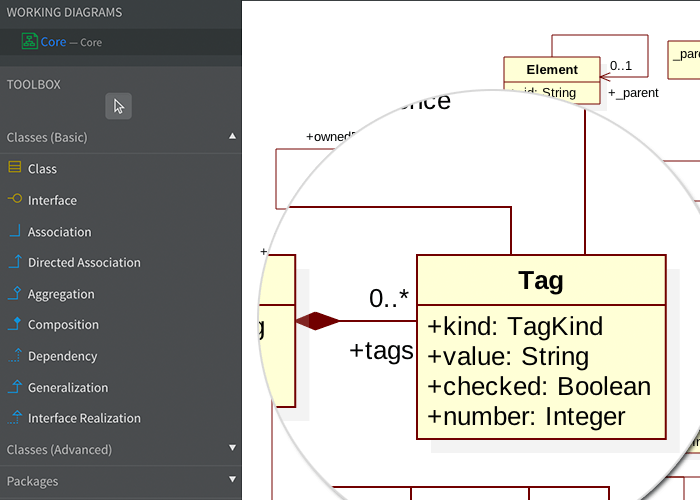Click the Classes (Advanced) section header
Image resolution: width=700 pixels, height=500 pixels.
(121, 450)
